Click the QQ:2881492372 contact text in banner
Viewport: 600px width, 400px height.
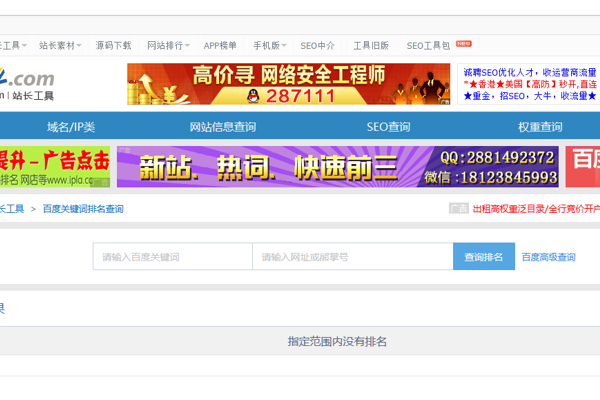click(497, 158)
